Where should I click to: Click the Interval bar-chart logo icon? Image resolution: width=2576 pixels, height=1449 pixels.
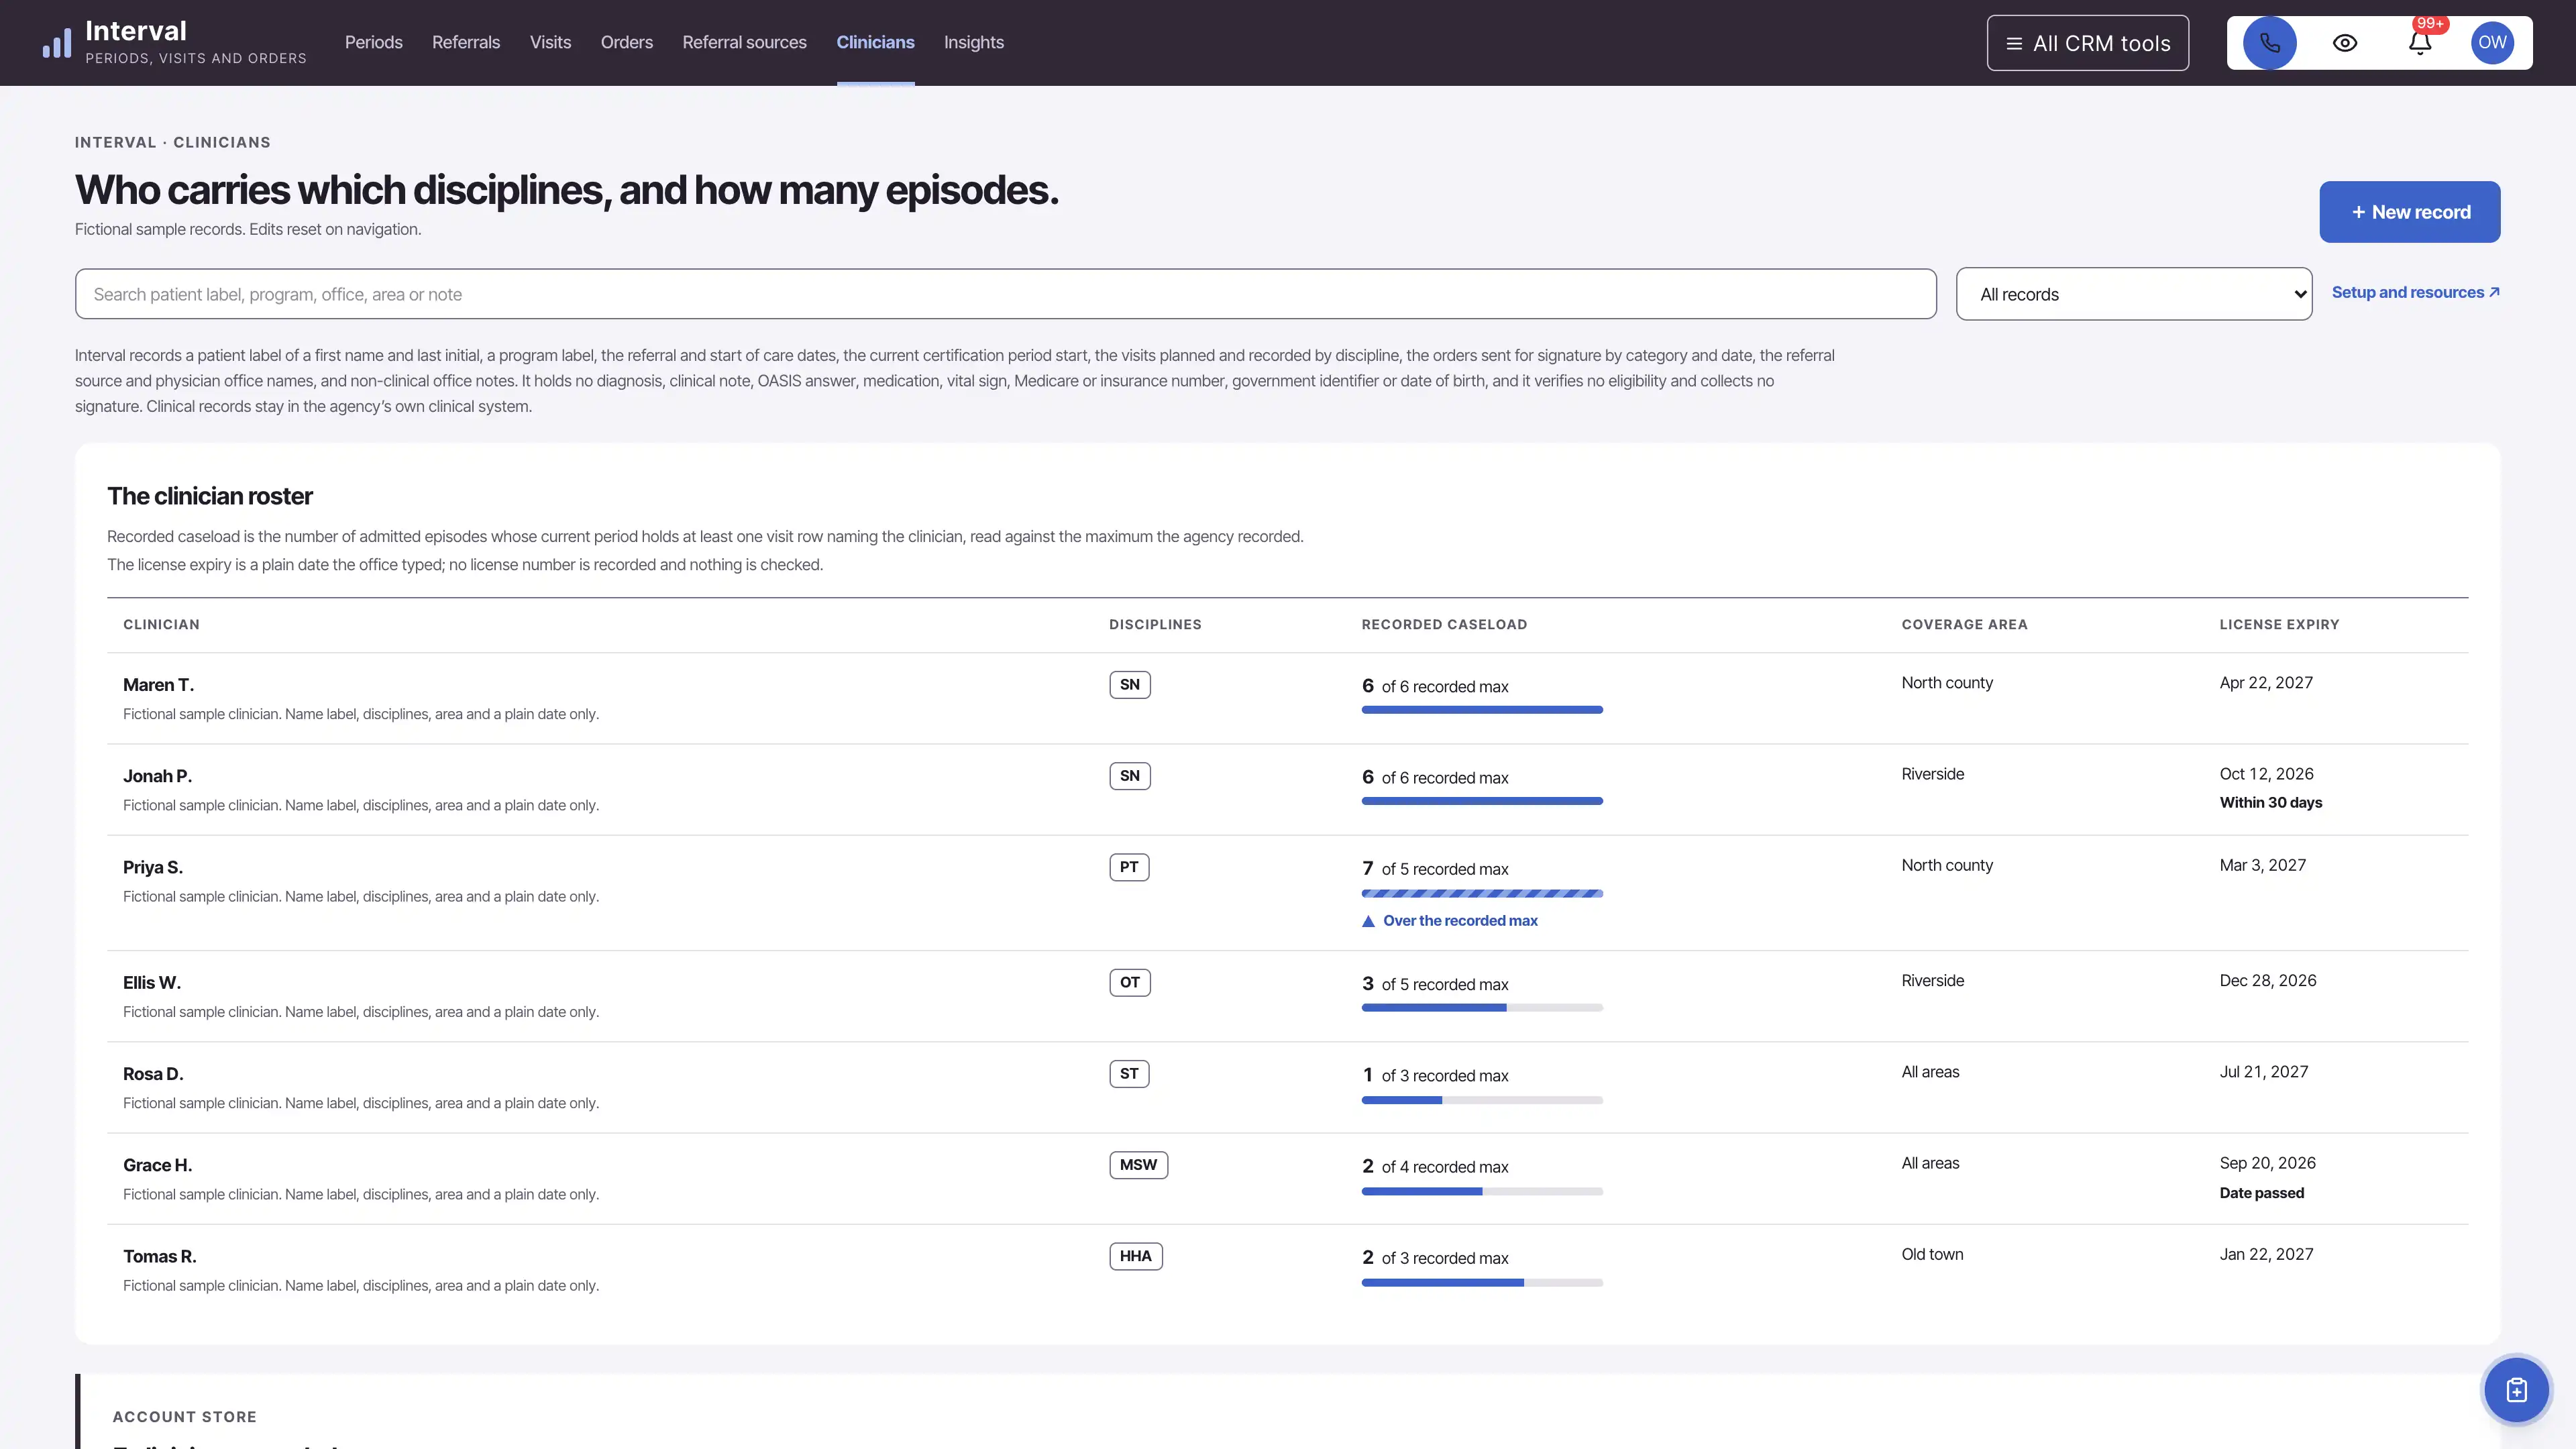pos(57,43)
